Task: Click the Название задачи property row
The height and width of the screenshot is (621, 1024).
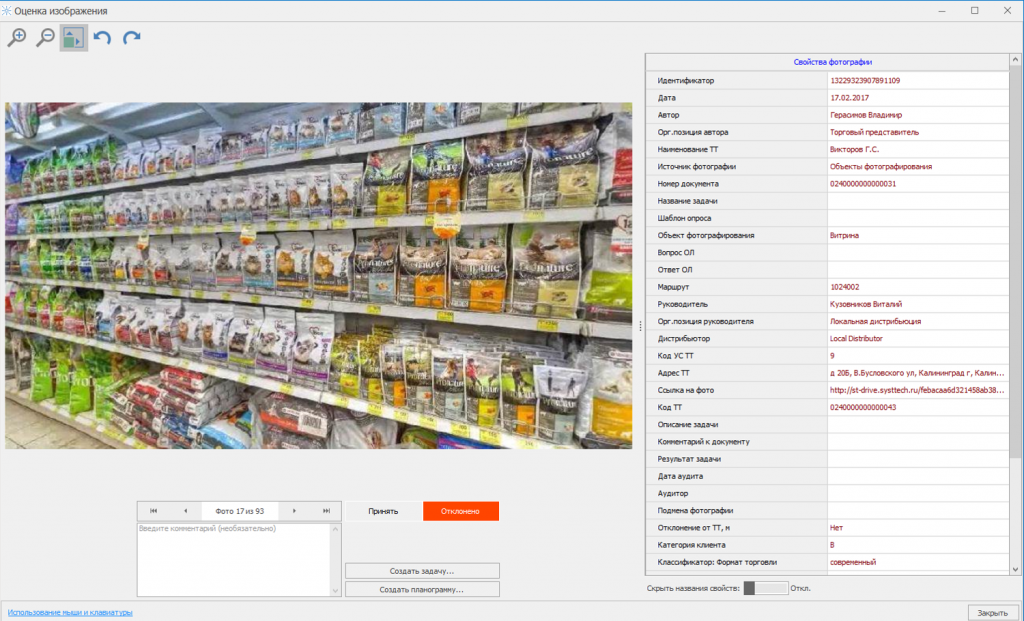Action: [x=827, y=200]
